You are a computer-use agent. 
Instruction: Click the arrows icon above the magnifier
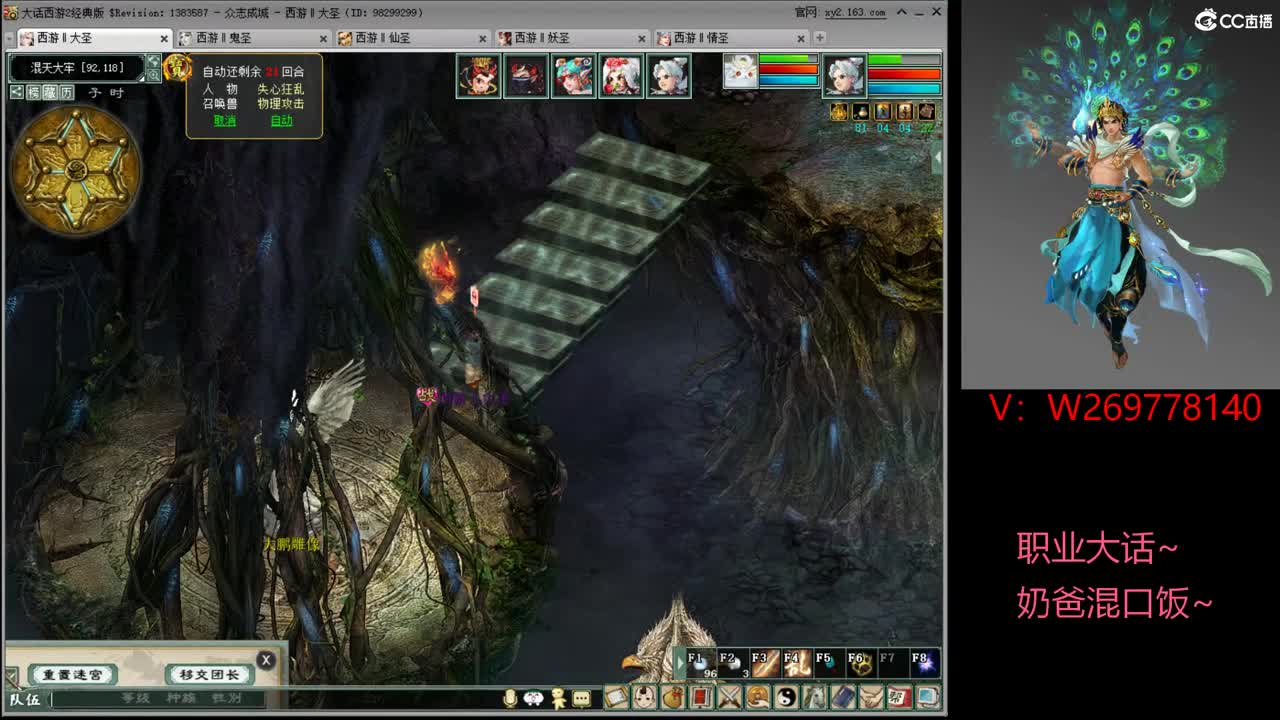[153, 61]
